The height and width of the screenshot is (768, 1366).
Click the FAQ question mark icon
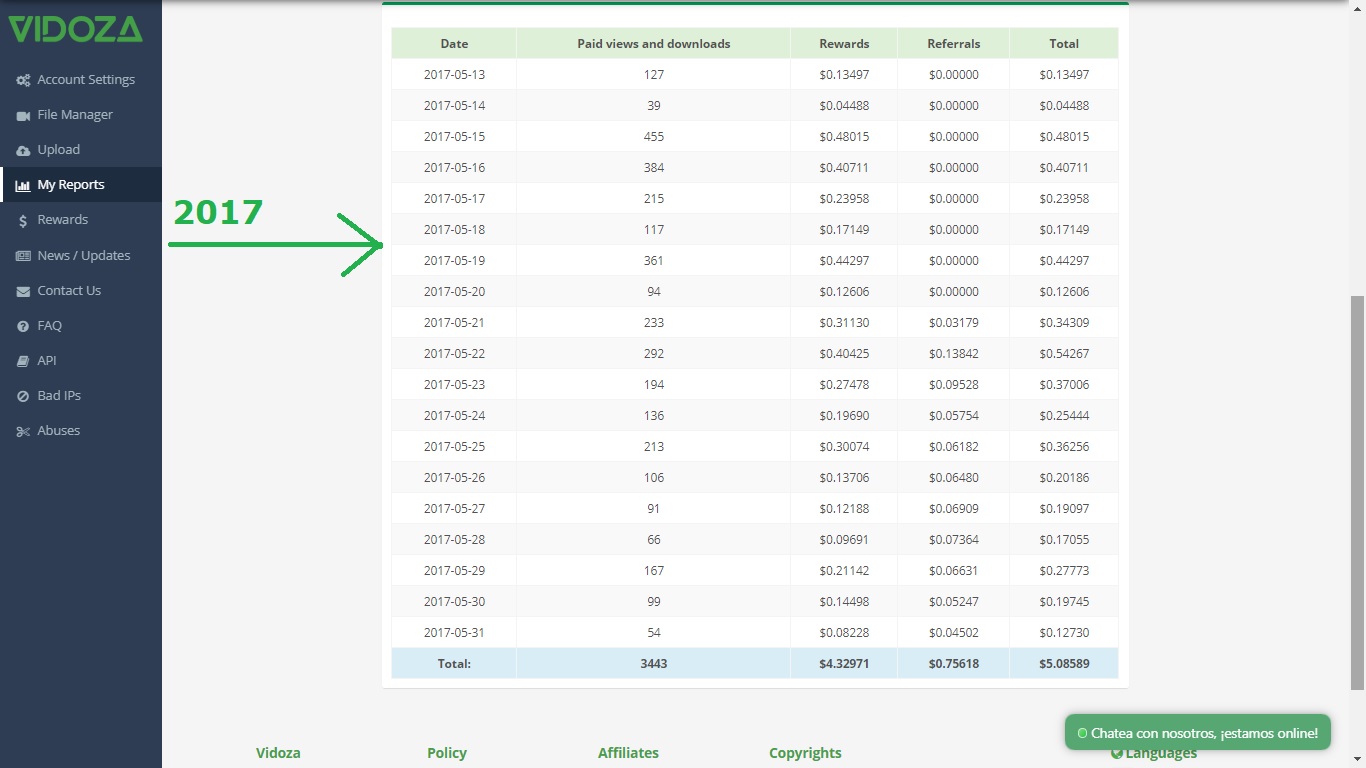pyautogui.click(x=23, y=326)
